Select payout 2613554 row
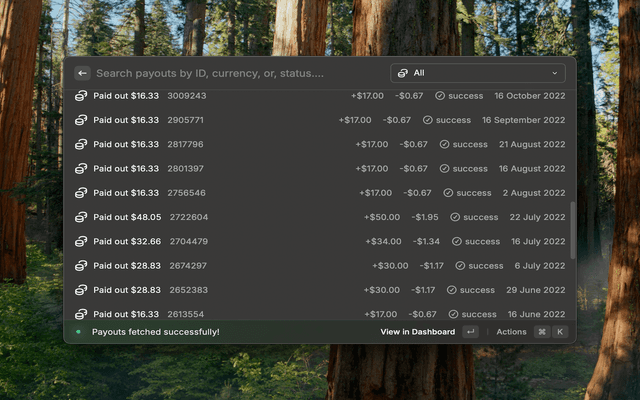Viewport: 640px width, 400px height. [320, 313]
